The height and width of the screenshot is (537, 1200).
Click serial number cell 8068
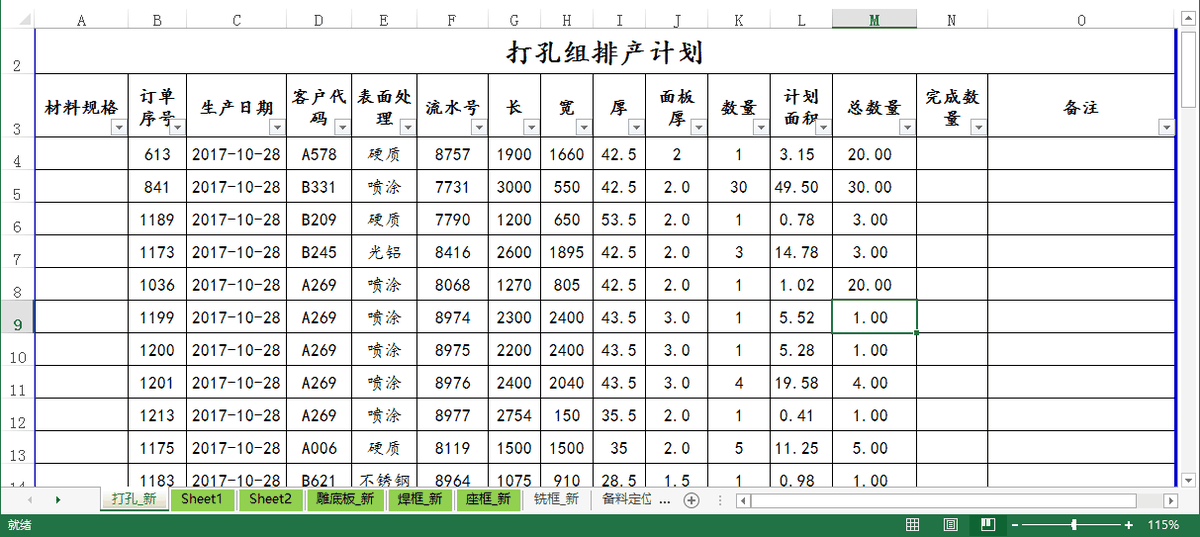452,285
